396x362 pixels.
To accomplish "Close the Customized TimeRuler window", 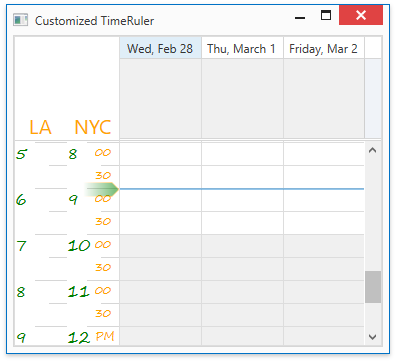I will (x=361, y=15).
